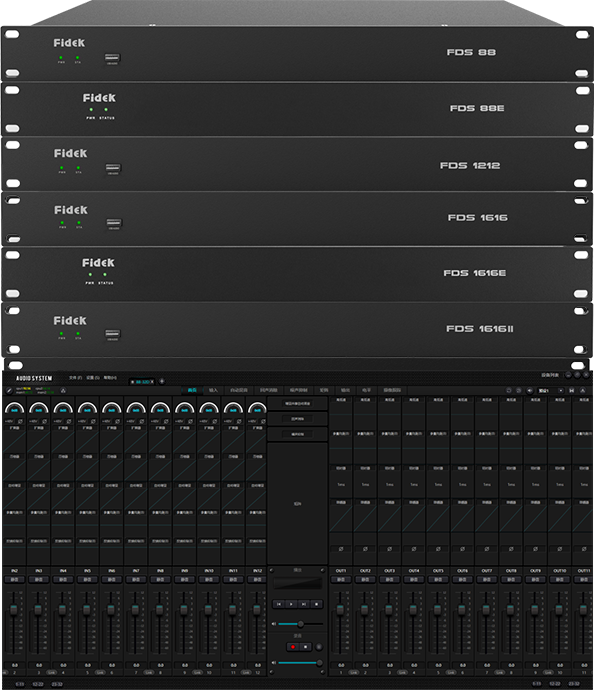Click the 0.0 level value field under OUT2
The image size is (594, 690).
(x=365, y=665)
